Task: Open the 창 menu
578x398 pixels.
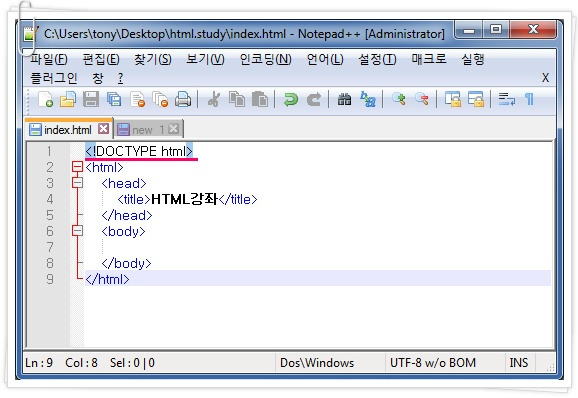Action: click(x=98, y=78)
